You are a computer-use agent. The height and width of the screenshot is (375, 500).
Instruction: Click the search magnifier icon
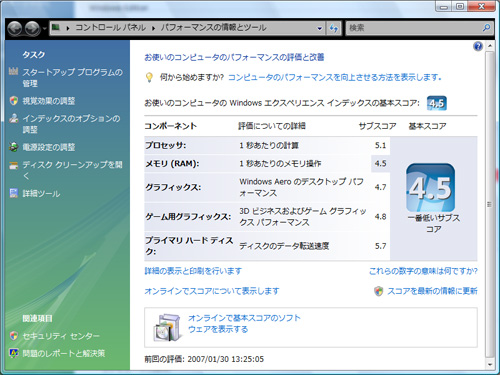click(486, 28)
